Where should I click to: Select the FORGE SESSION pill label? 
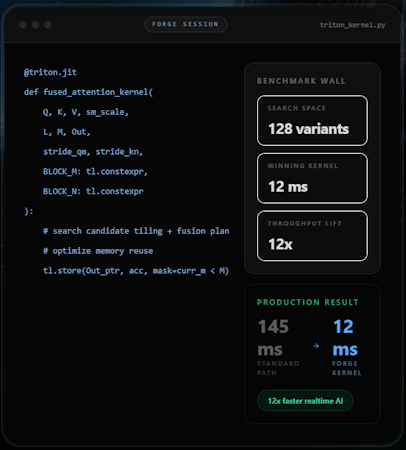click(x=186, y=24)
